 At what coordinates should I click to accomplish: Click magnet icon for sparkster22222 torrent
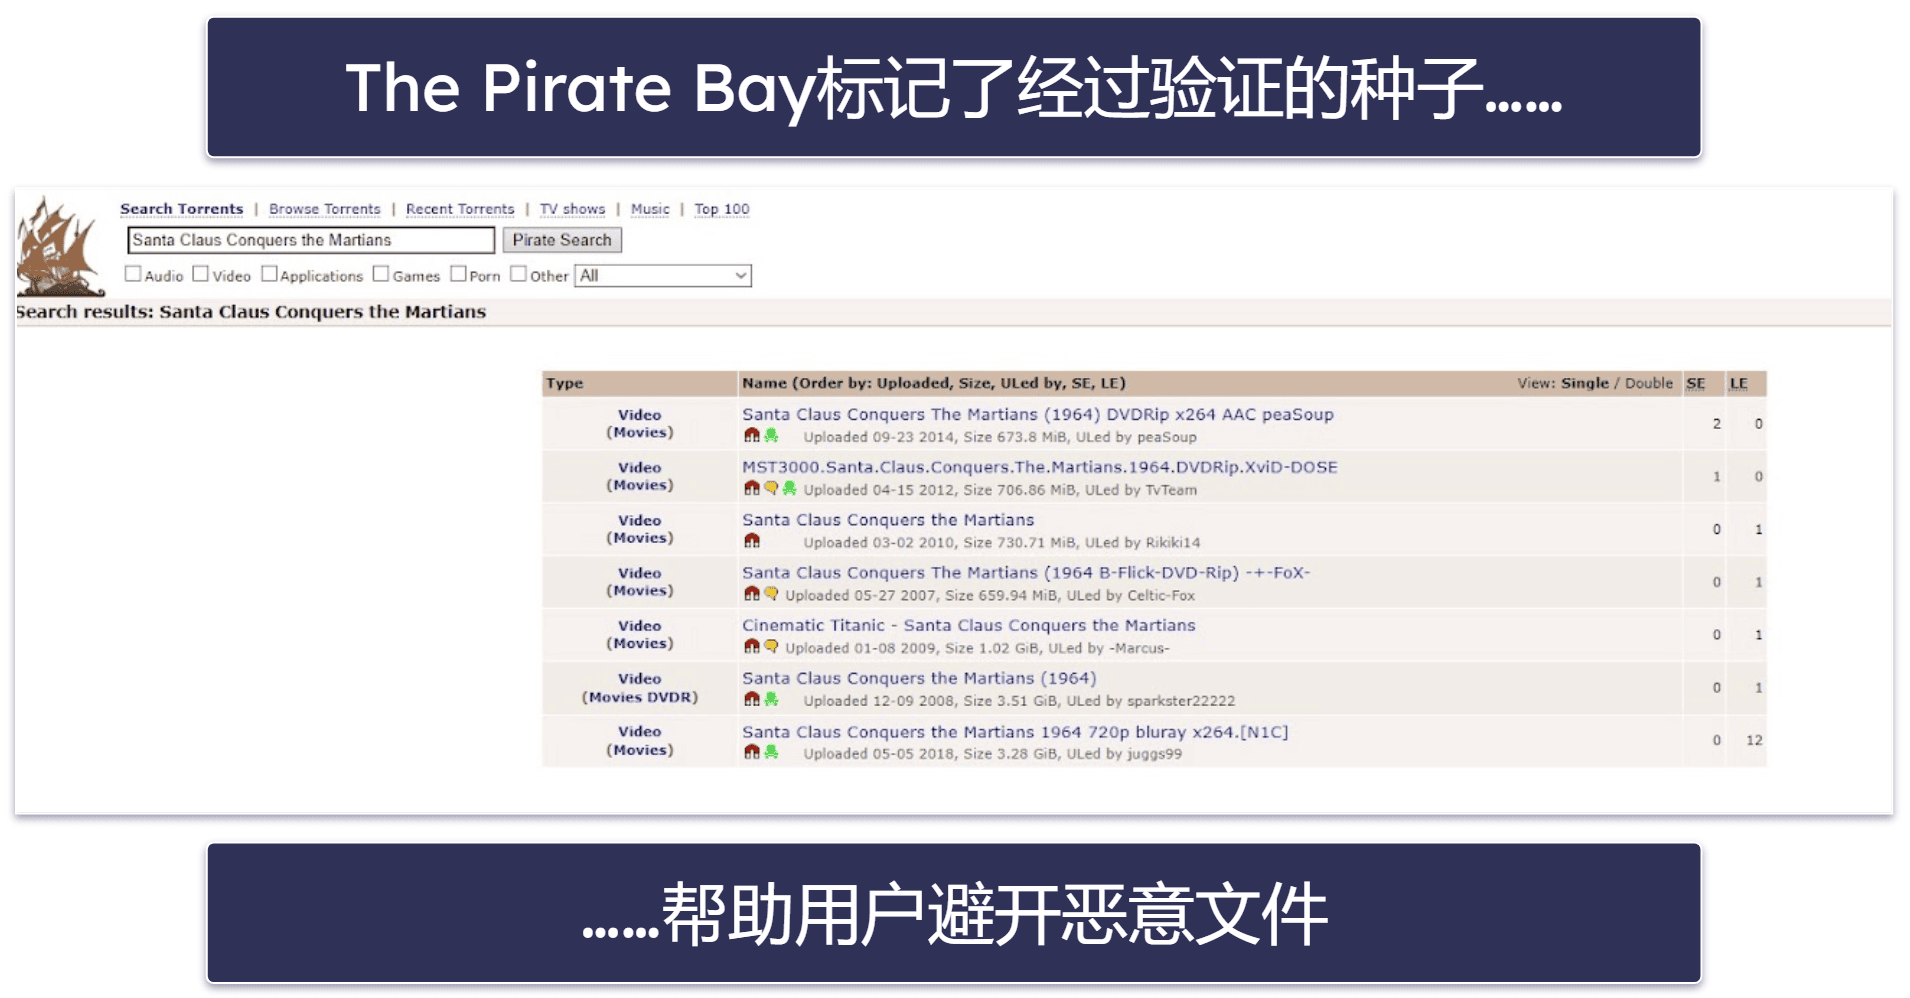pyautogui.click(x=752, y=700)
